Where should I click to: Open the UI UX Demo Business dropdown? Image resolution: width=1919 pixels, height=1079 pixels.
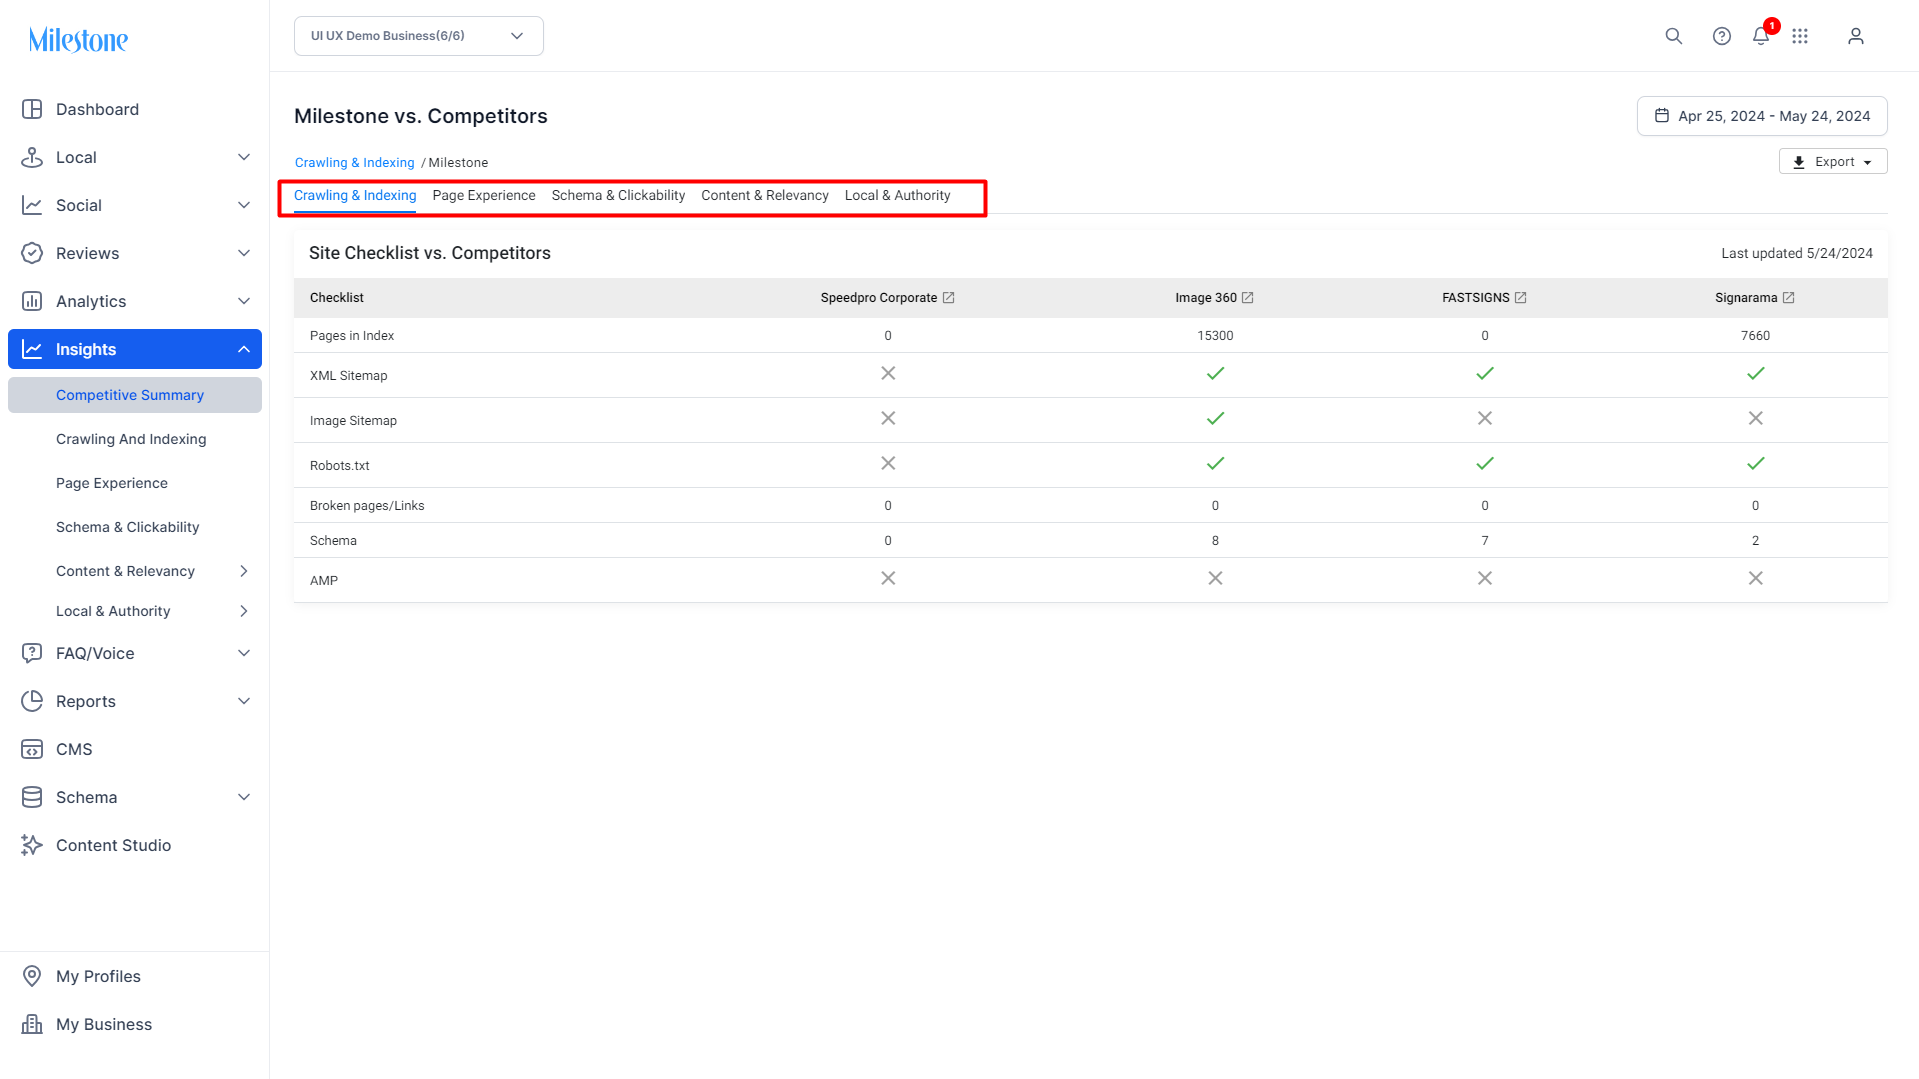(x=419, y=36)
